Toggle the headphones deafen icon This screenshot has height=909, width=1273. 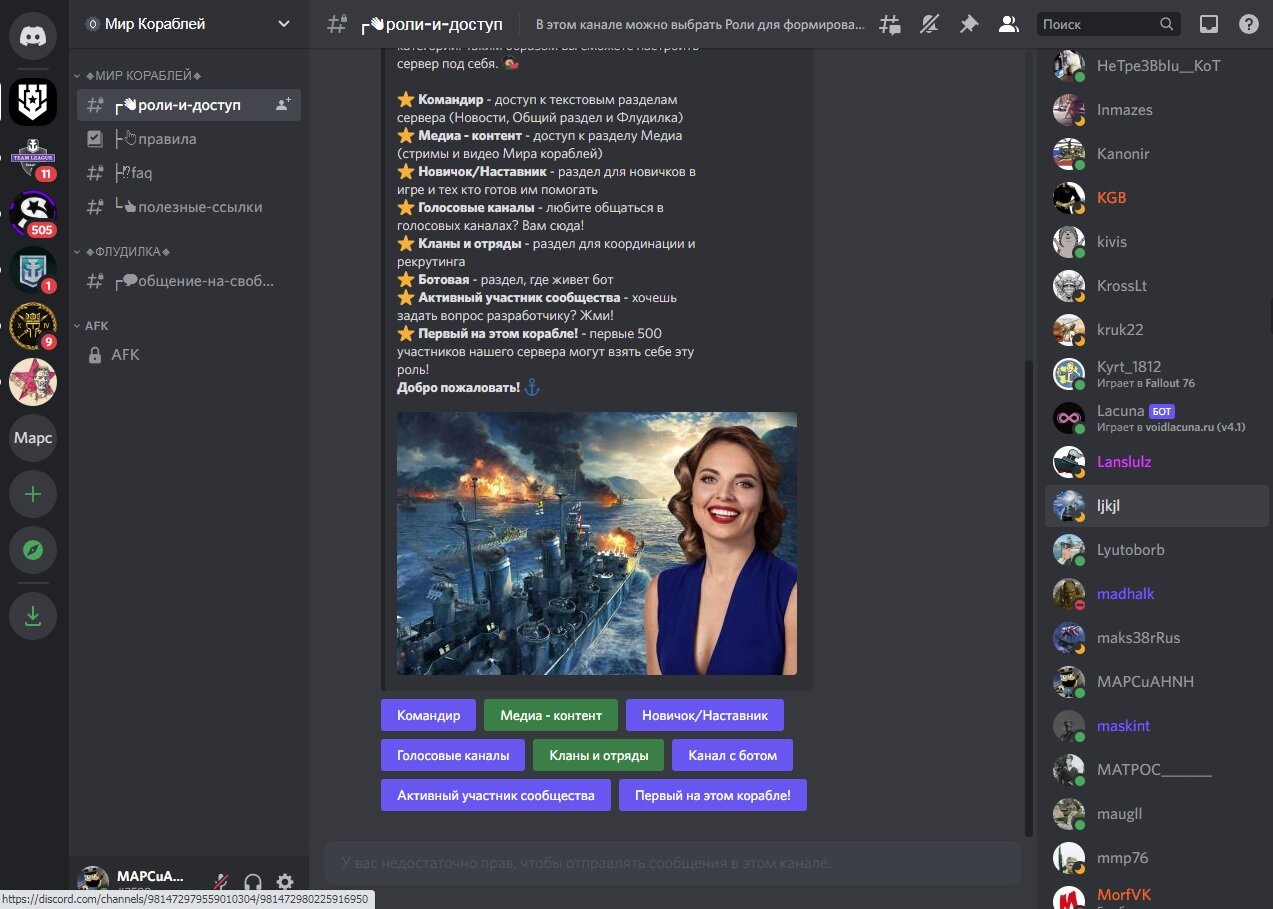pos(253,883)
